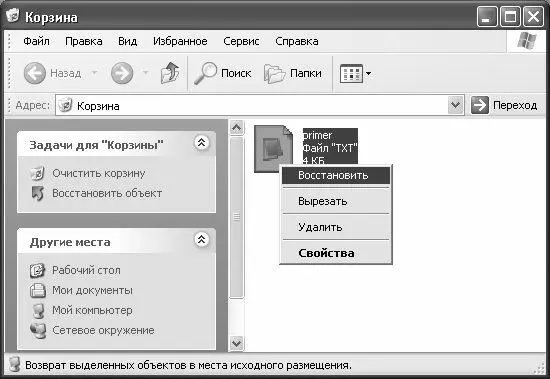Click the Восстановить объект link
This screenshot has height=379, width=550.
[x=107, y=193]
